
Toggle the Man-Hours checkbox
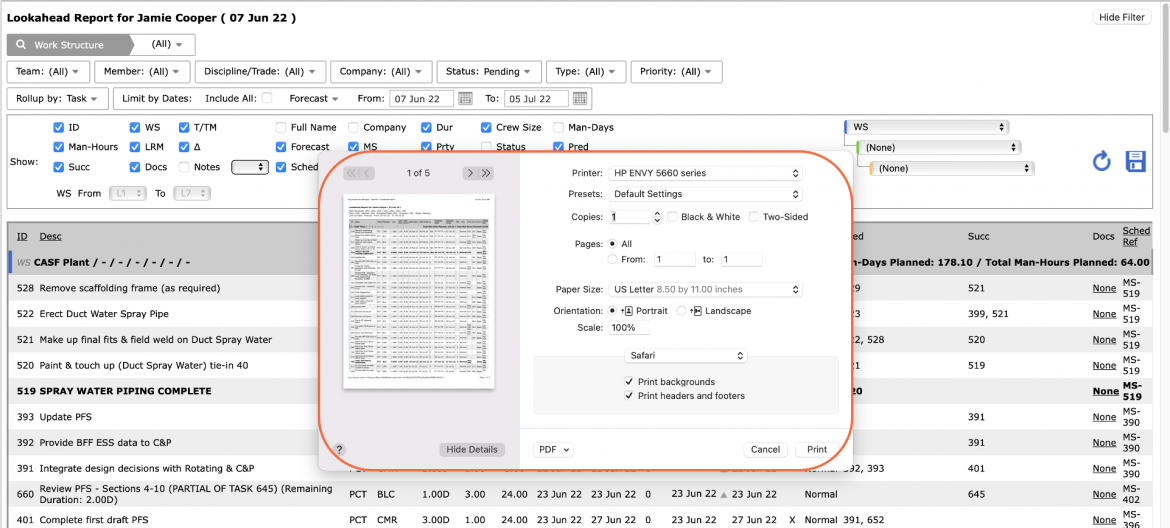pyautogui.click(x=59, y=147)
